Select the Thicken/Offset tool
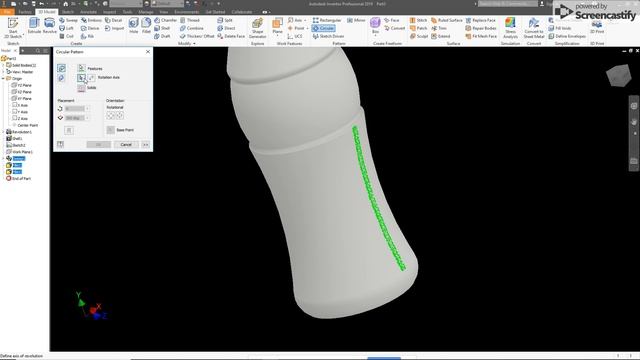The width and height of the screenshot is (640, 360). point(197,36)
